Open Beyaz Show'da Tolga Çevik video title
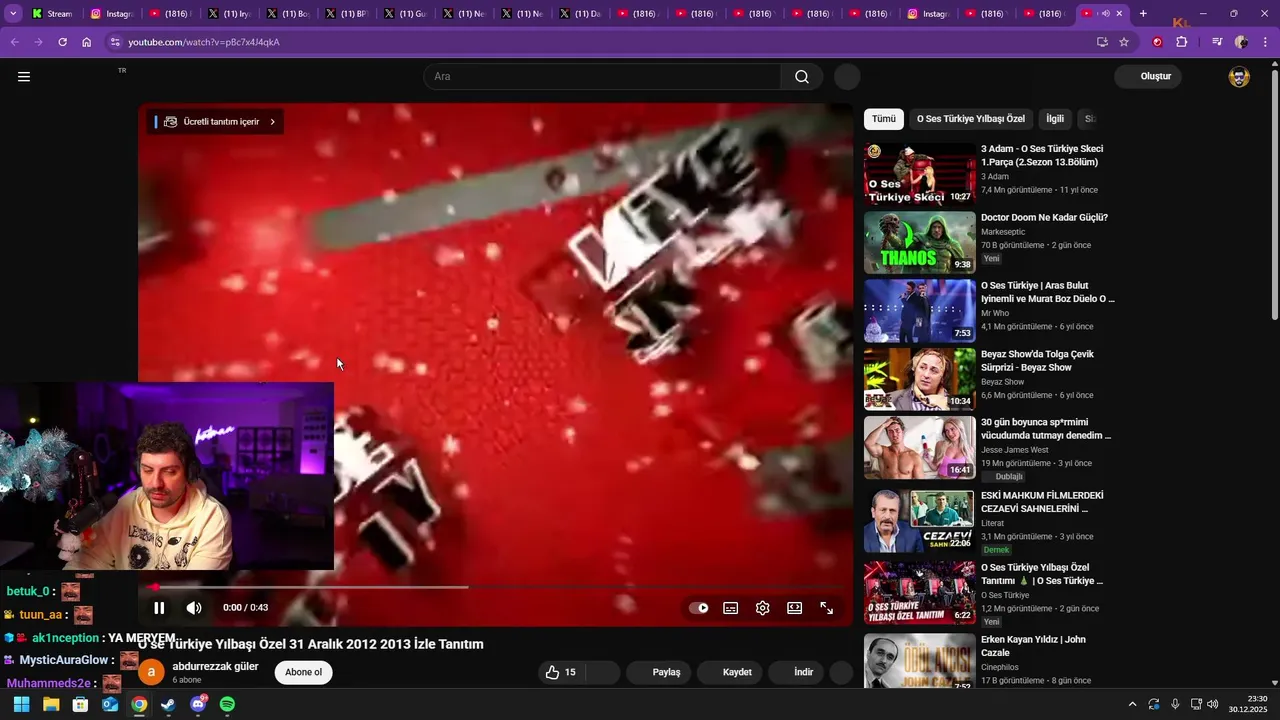This screenshot has width=1280, height=720. [1037, 361]
